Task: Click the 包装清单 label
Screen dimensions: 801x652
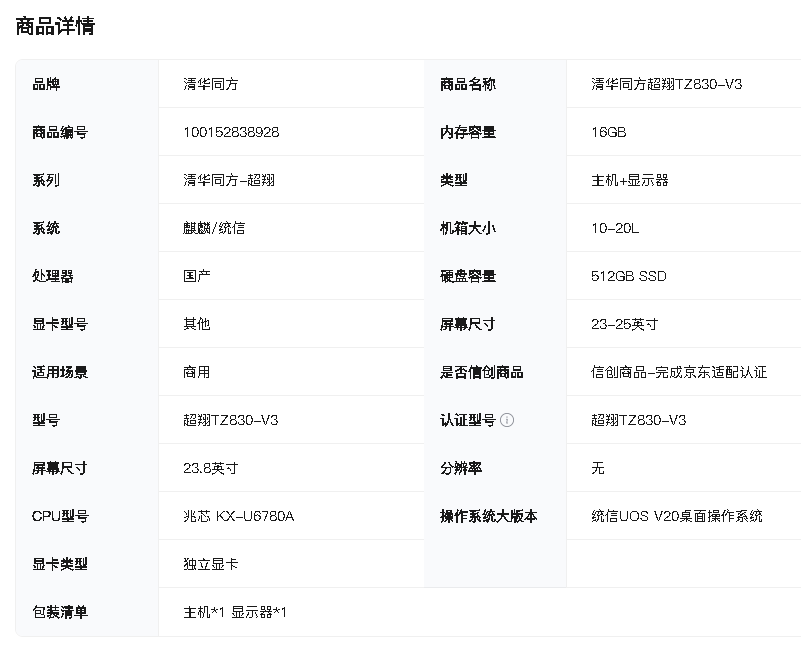Action: pos(60,612)
